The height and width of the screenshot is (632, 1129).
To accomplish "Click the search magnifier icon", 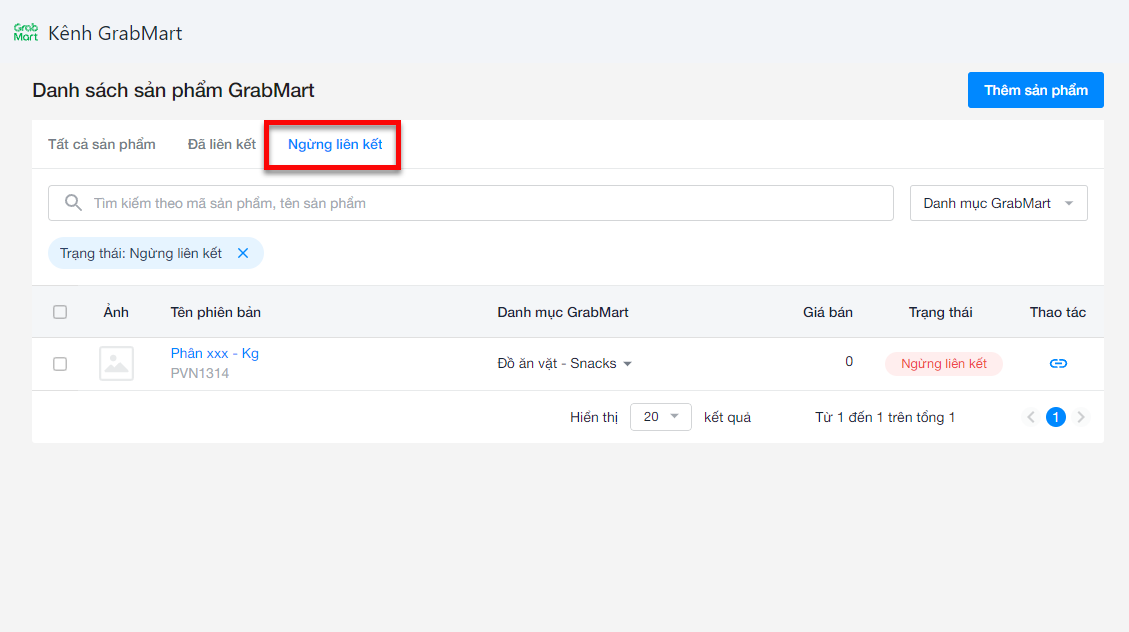I will point(73,203).
